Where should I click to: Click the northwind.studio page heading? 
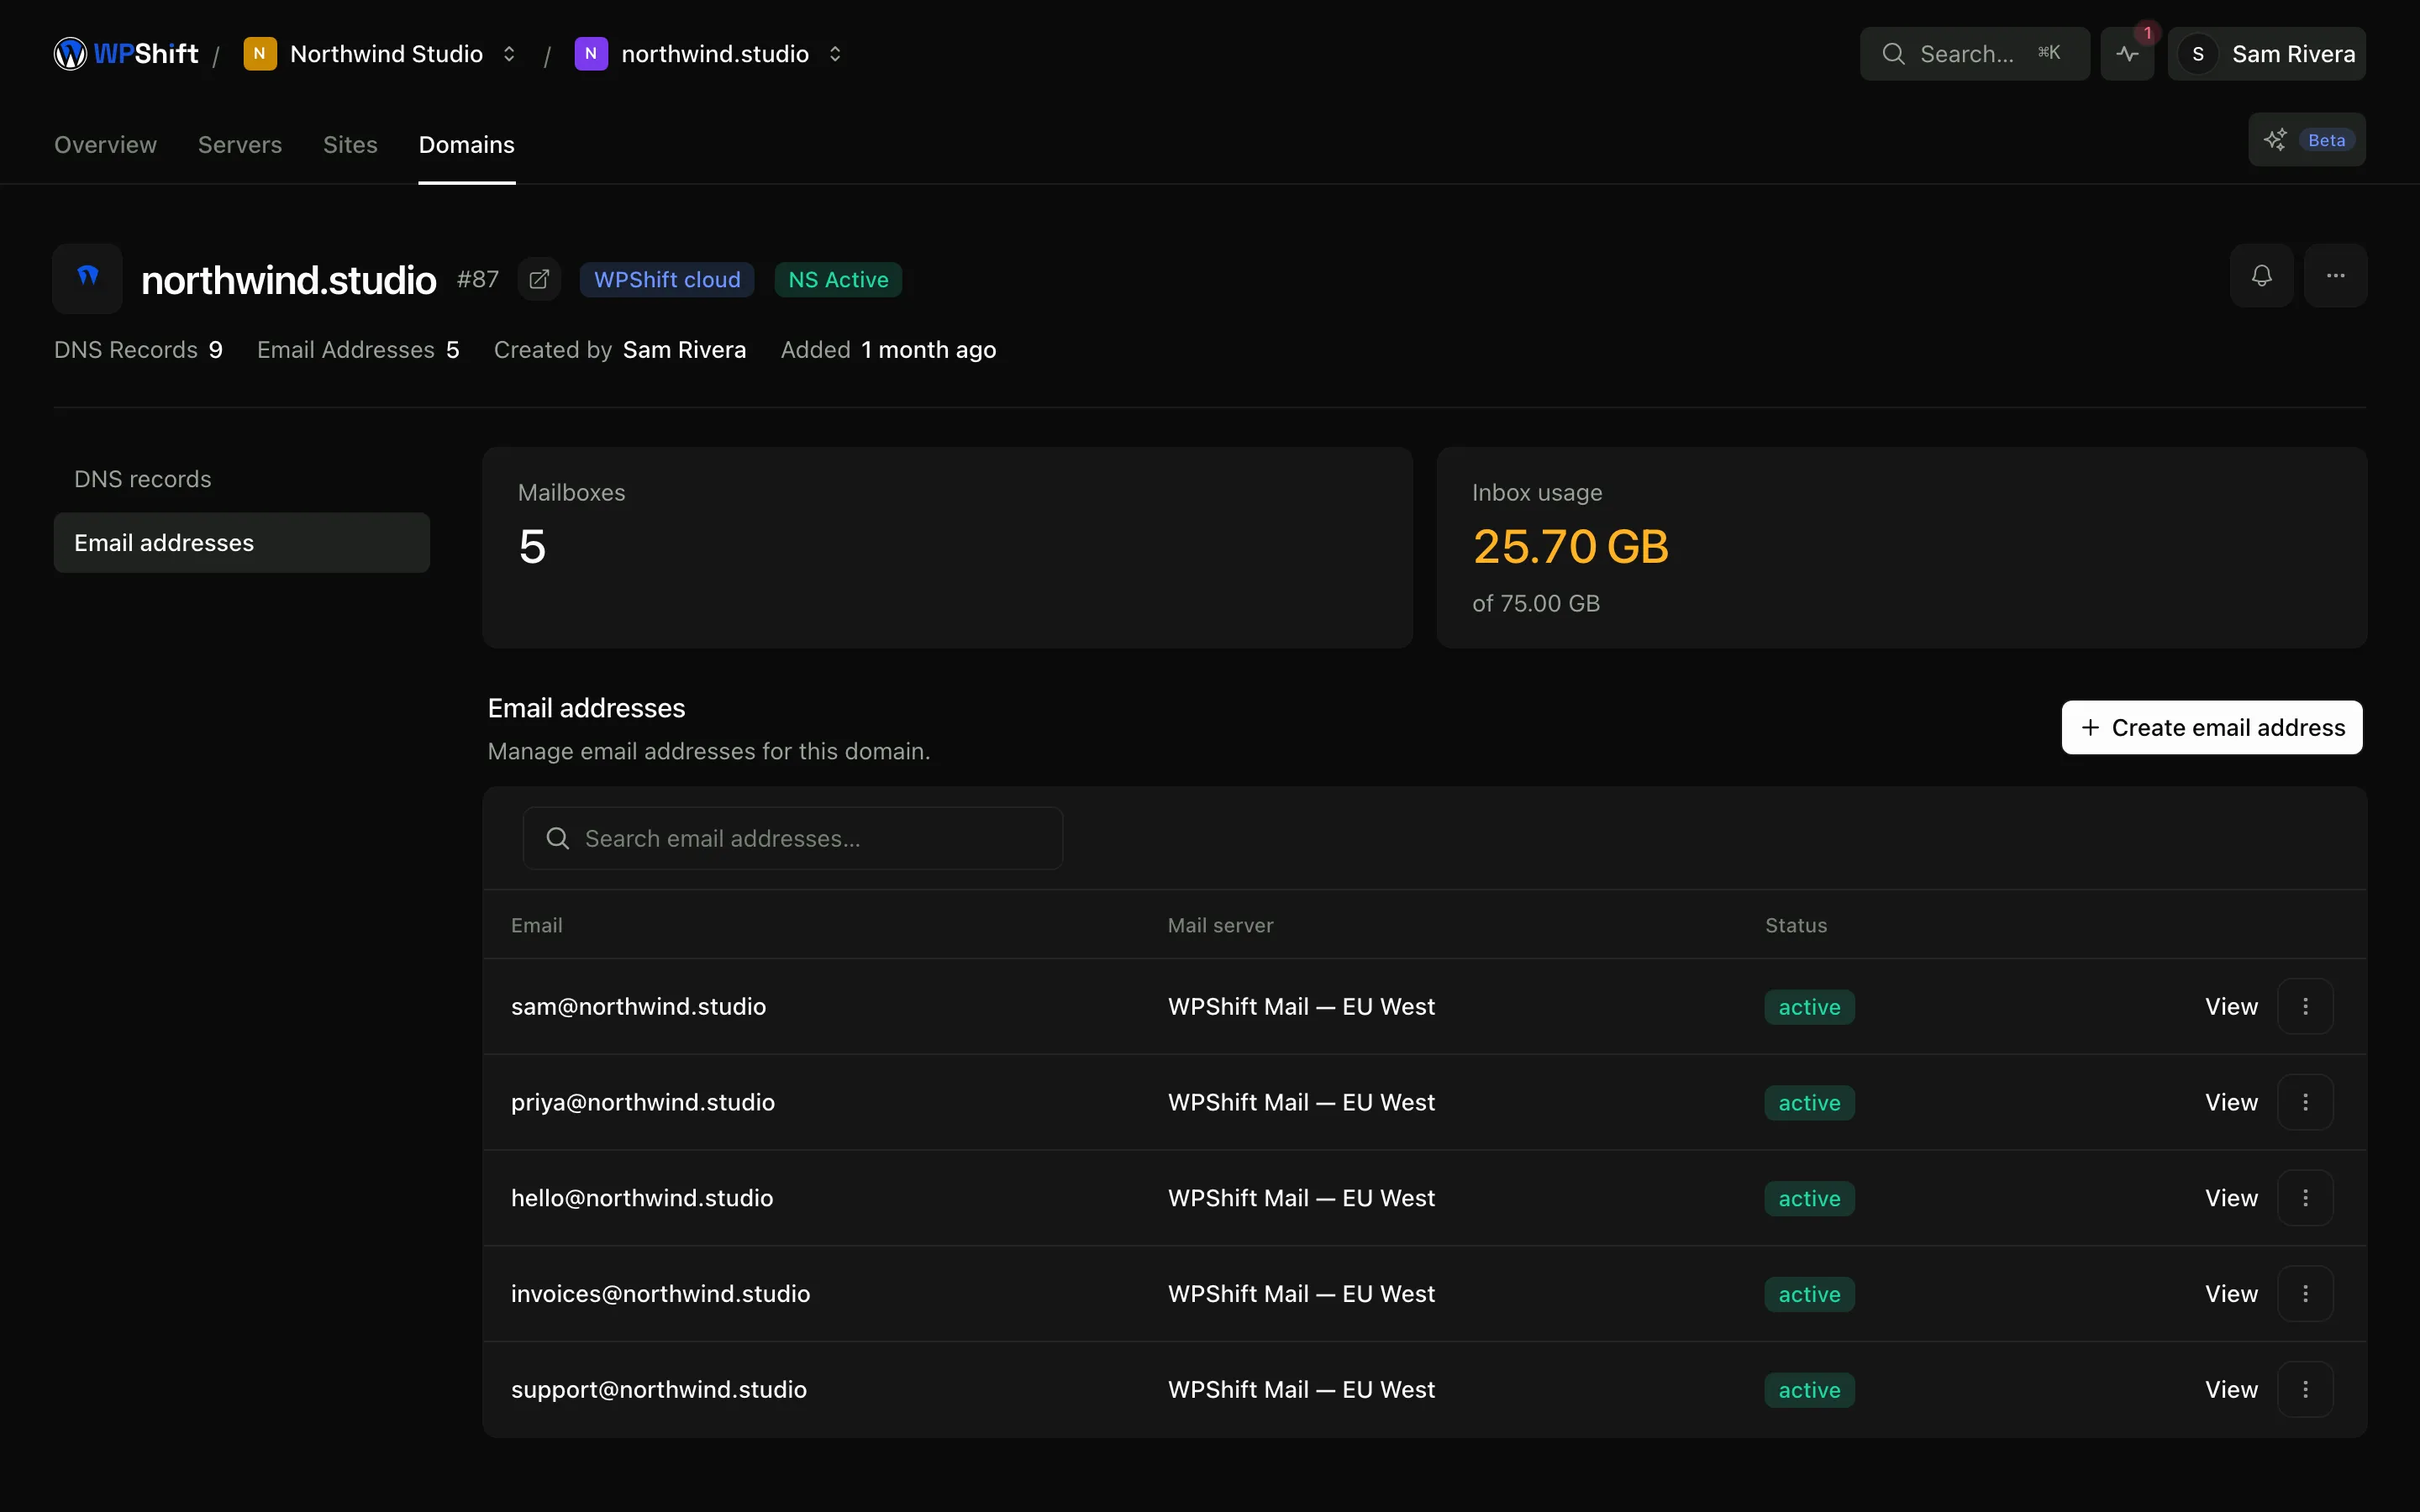289,280
